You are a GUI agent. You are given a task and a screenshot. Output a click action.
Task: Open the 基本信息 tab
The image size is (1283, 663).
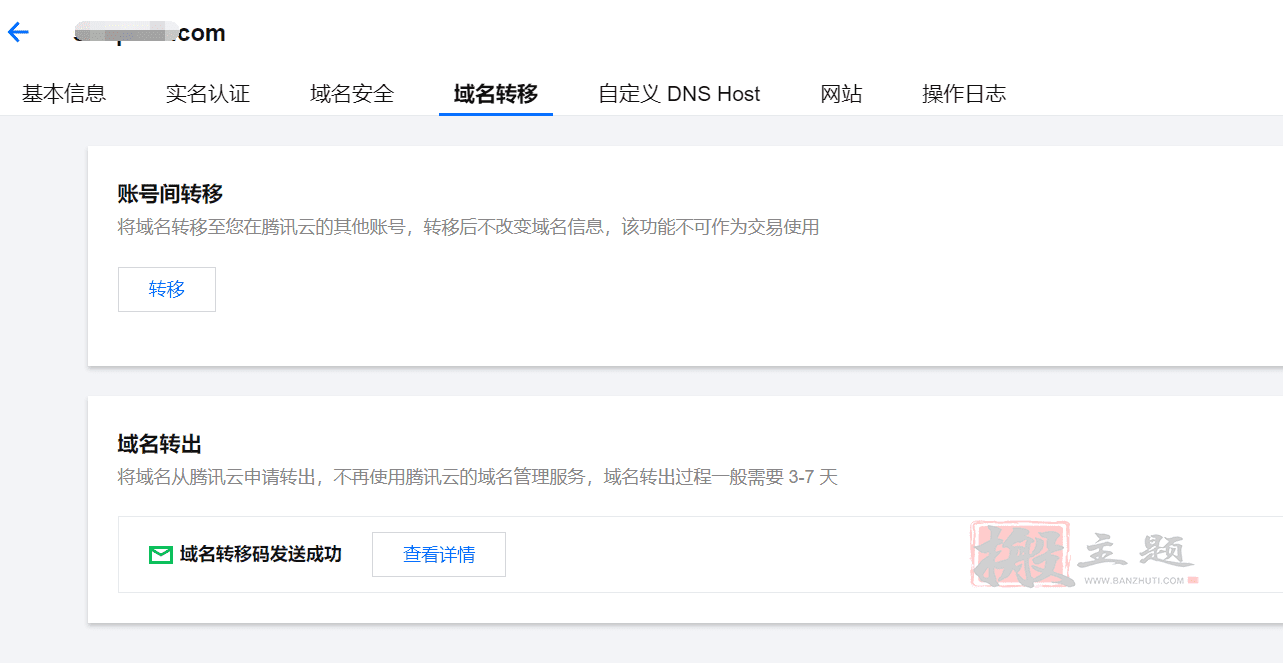point(64,94)
